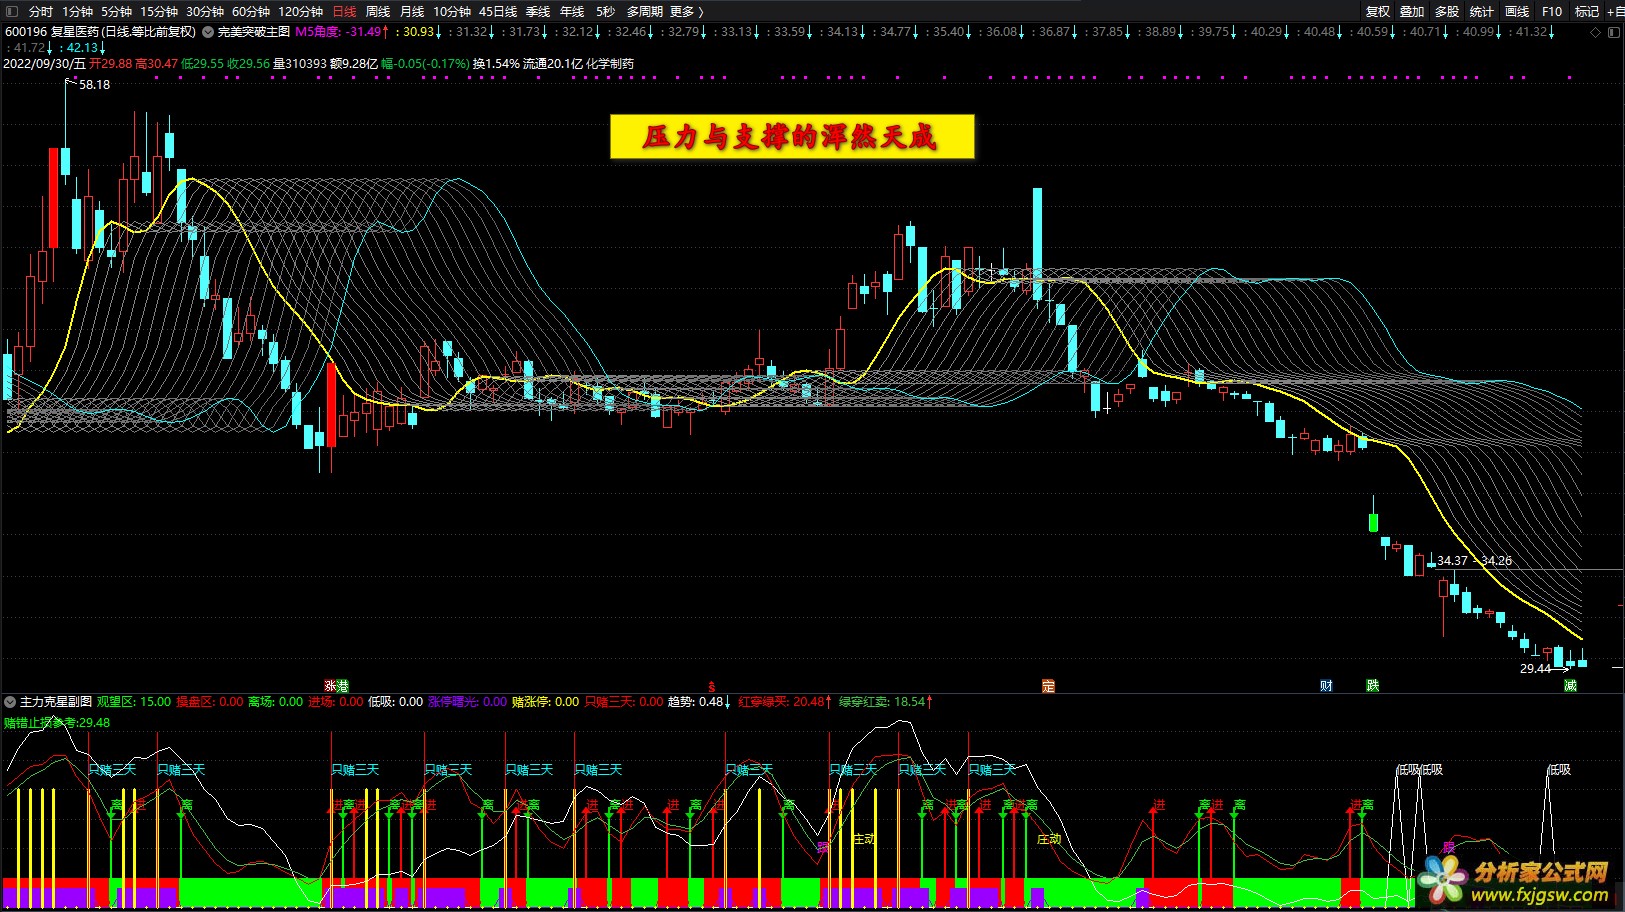
Task: Switch to 季线 quarterly chart
Action: coord(538,11)
